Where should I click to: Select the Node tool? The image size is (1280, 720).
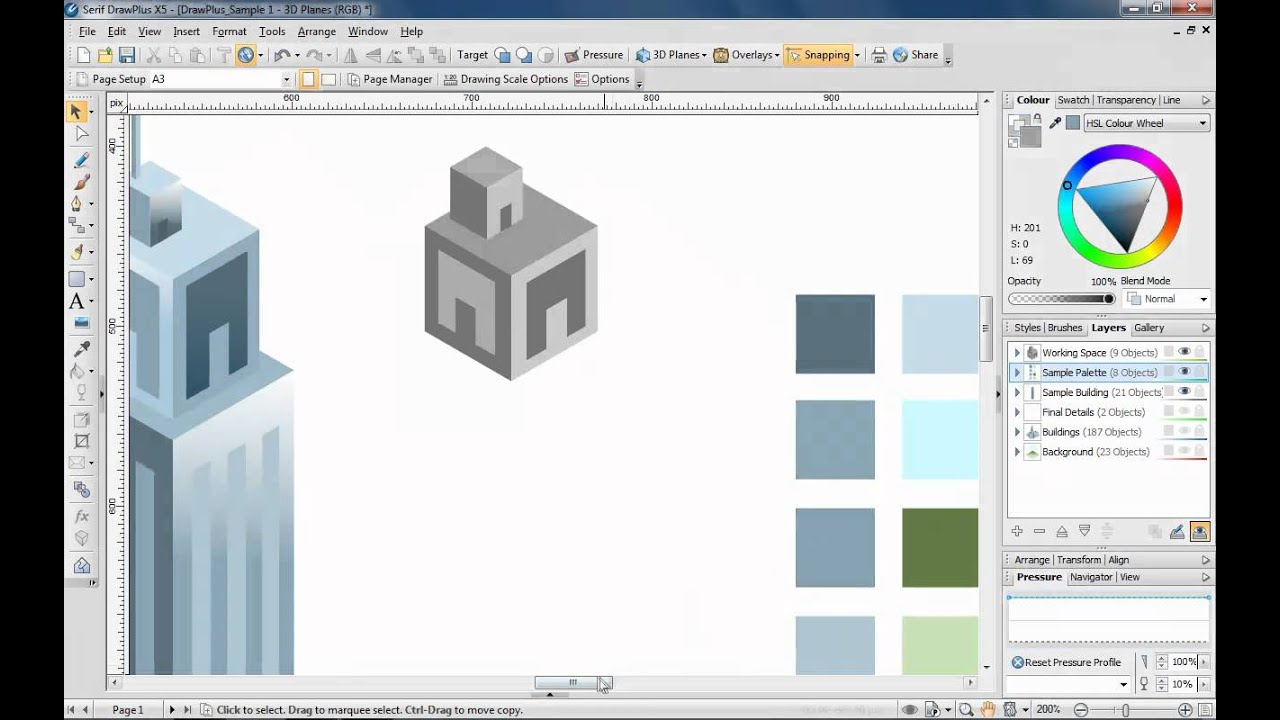coord(81,134)
